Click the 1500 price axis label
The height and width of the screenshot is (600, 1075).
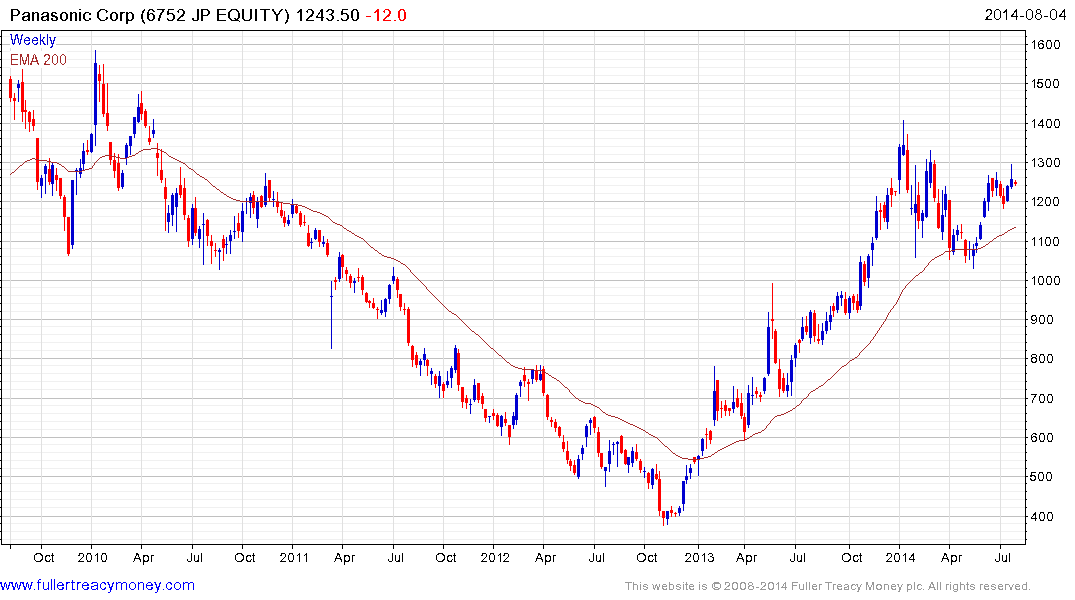click(1046, 84)
